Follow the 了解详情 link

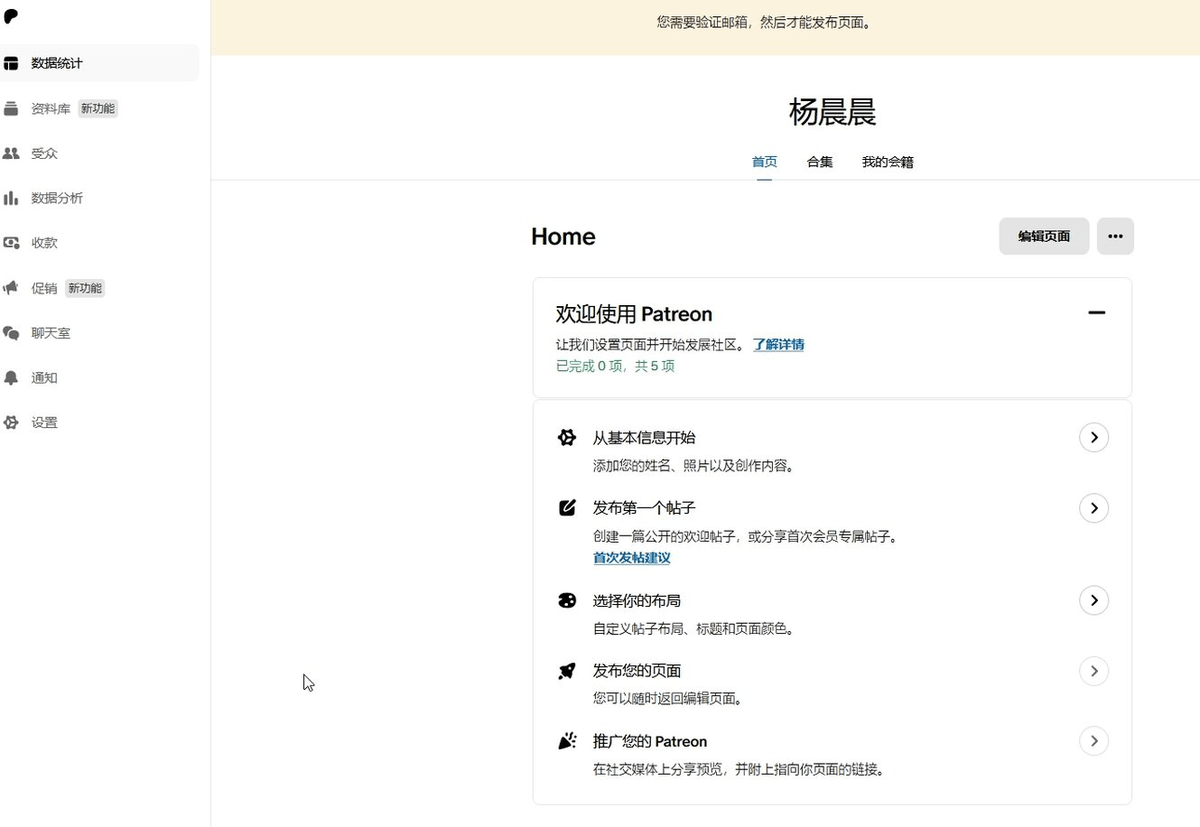pos(779,345)
